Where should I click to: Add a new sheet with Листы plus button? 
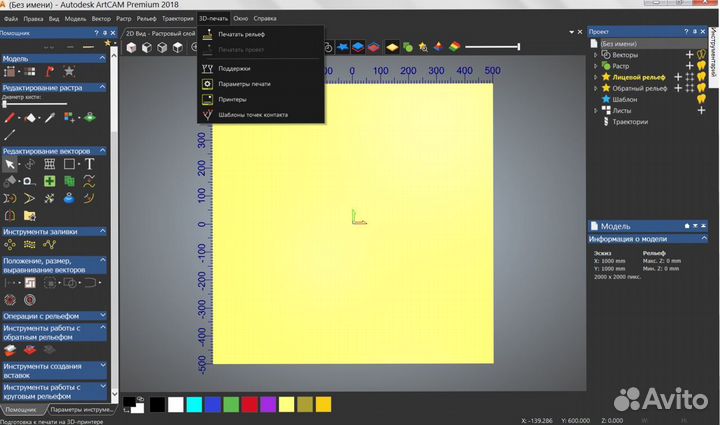pos(701,111)
